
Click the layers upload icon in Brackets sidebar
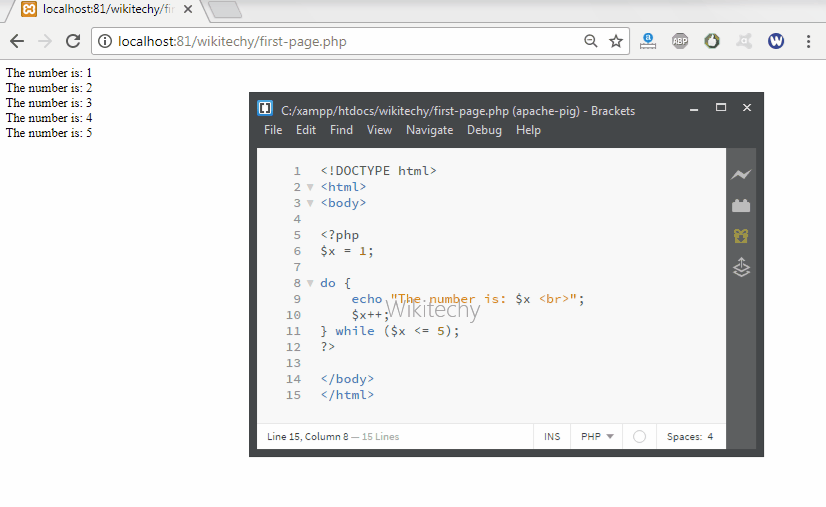coord(740,268)
